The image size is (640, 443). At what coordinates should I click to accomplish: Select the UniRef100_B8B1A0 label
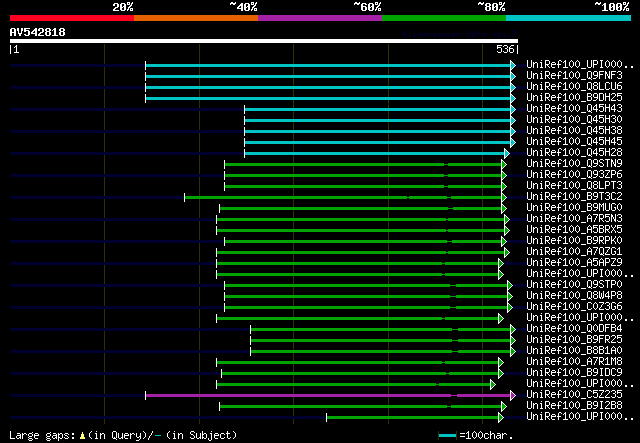pos(574,351)
